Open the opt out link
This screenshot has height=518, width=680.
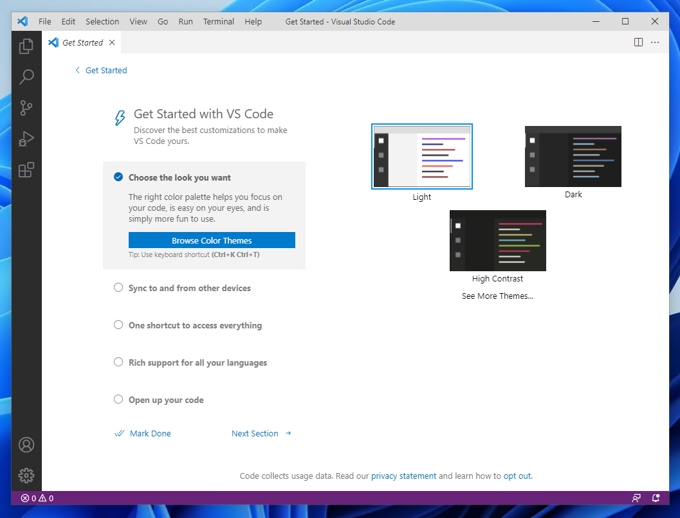tap(517, 476)
